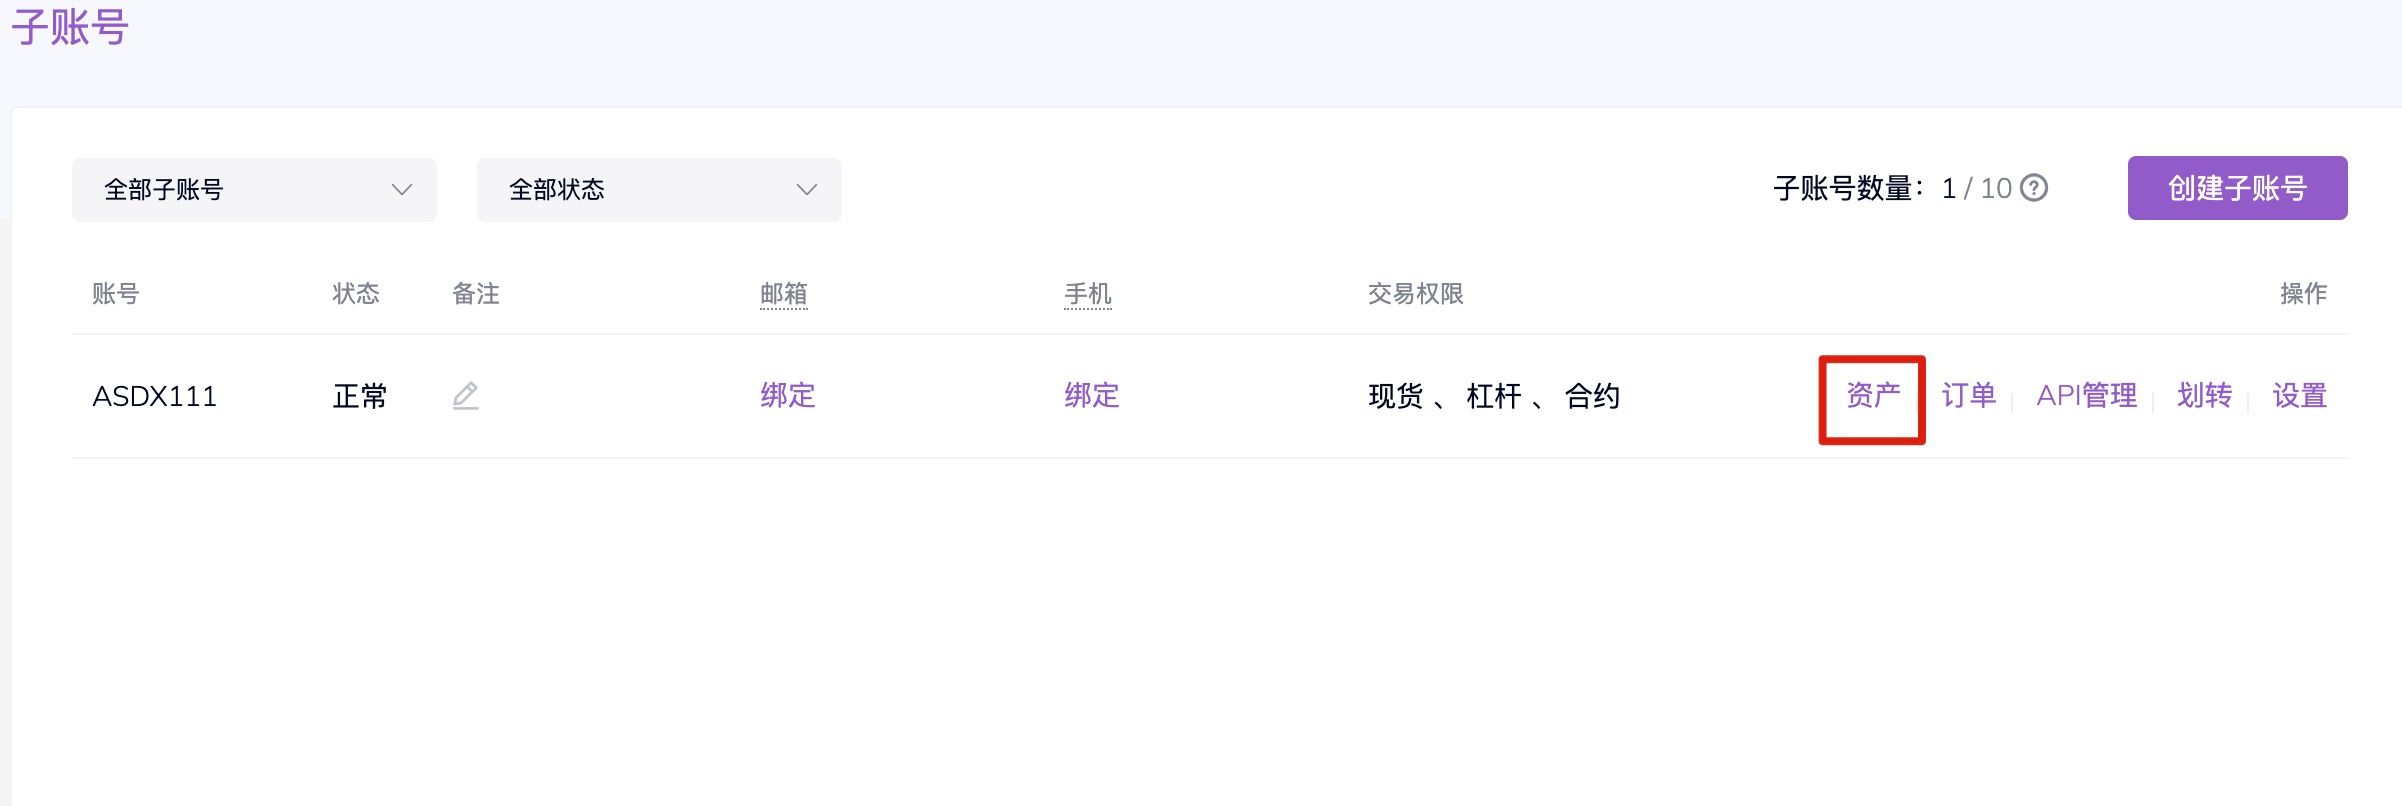Click the 创建子账号 button
Image resolution: width=2402 pixels, height=806 pixels.
click(x=2237, y=188)
